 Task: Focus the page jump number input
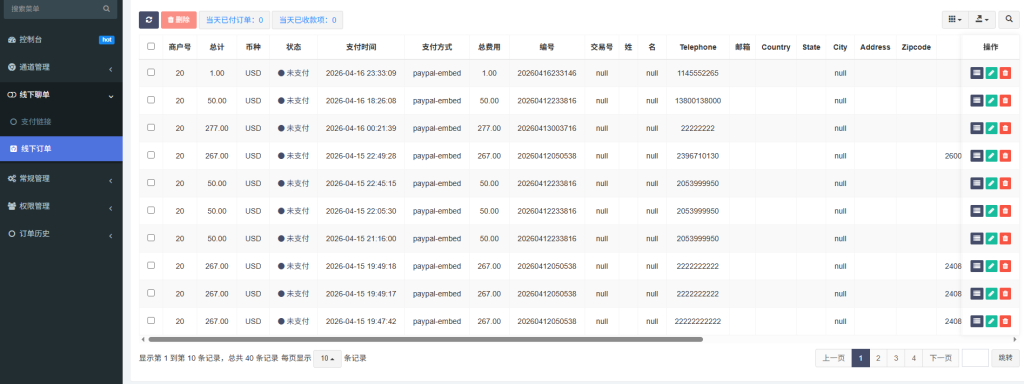975,358
